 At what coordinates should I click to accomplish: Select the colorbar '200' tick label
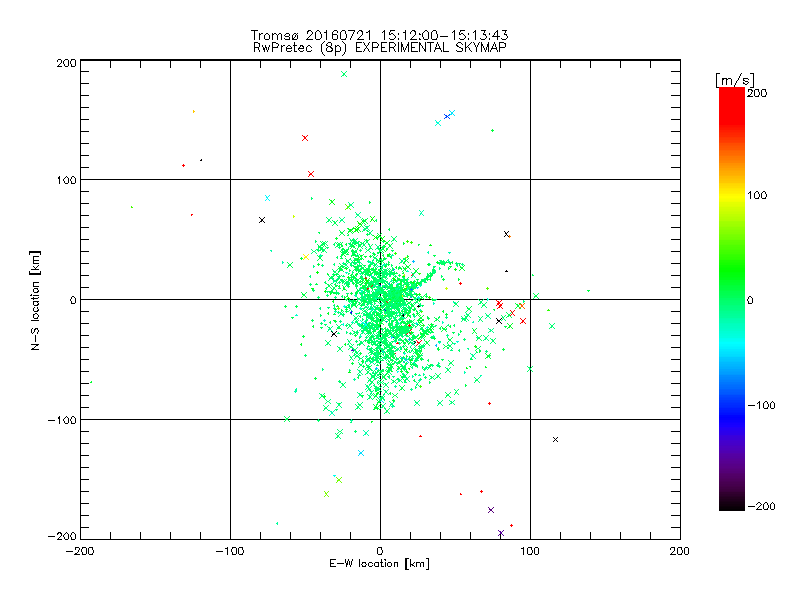coord(757,93)
